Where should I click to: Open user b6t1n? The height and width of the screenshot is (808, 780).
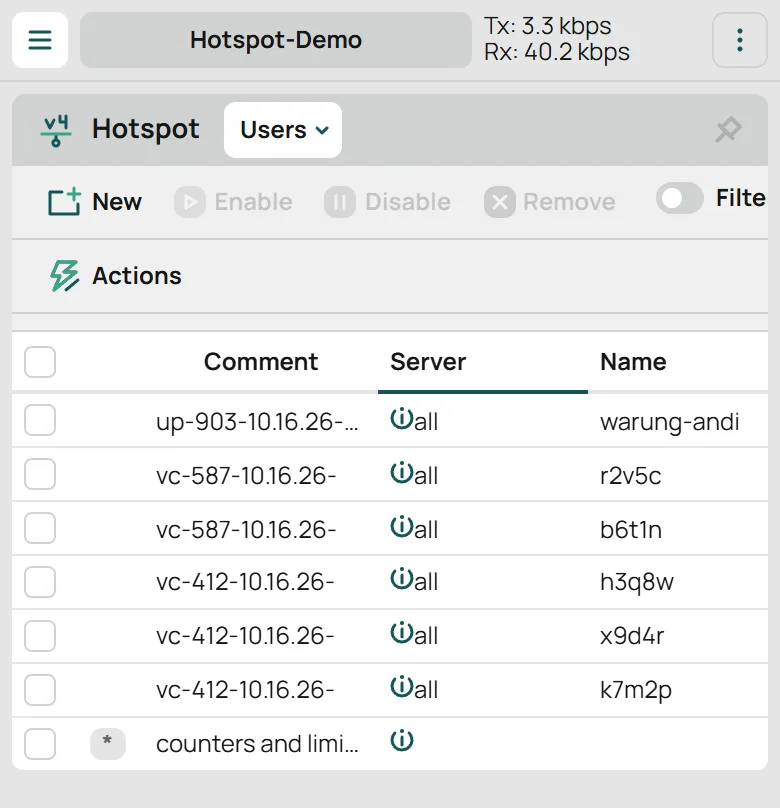point(631,530)
